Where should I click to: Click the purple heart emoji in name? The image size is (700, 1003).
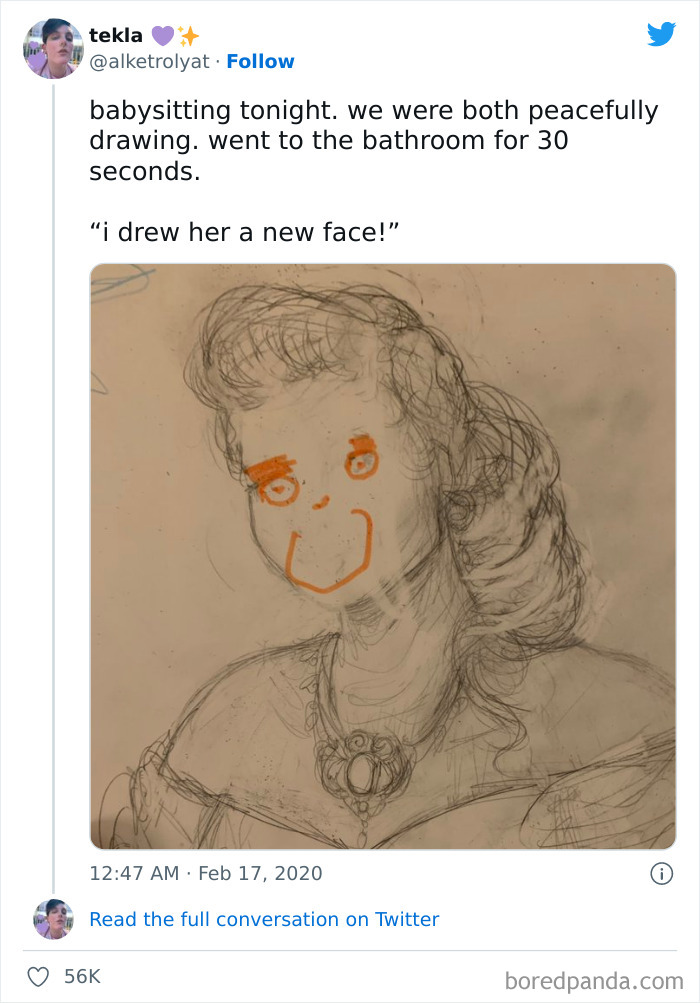[x=163, y=36]
